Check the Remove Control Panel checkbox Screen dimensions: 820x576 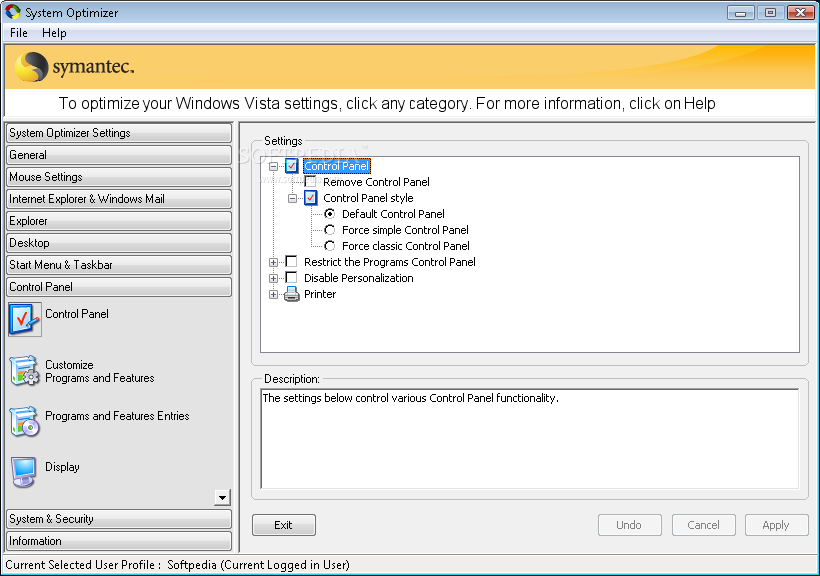click(311, 182)
